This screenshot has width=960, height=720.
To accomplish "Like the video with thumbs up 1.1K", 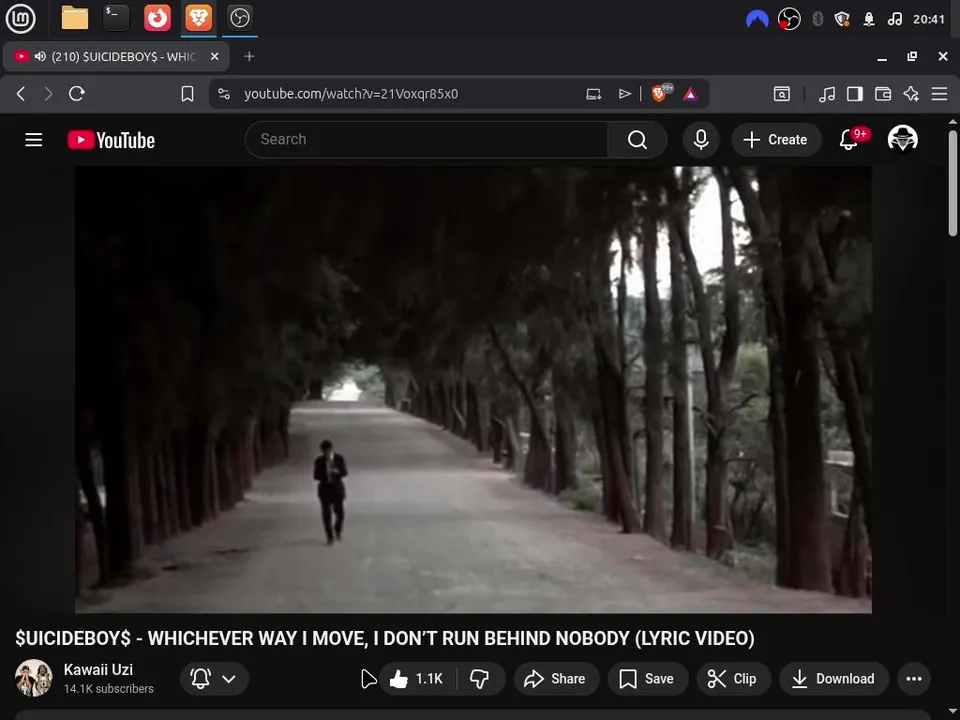I will [x=419, y=678].
